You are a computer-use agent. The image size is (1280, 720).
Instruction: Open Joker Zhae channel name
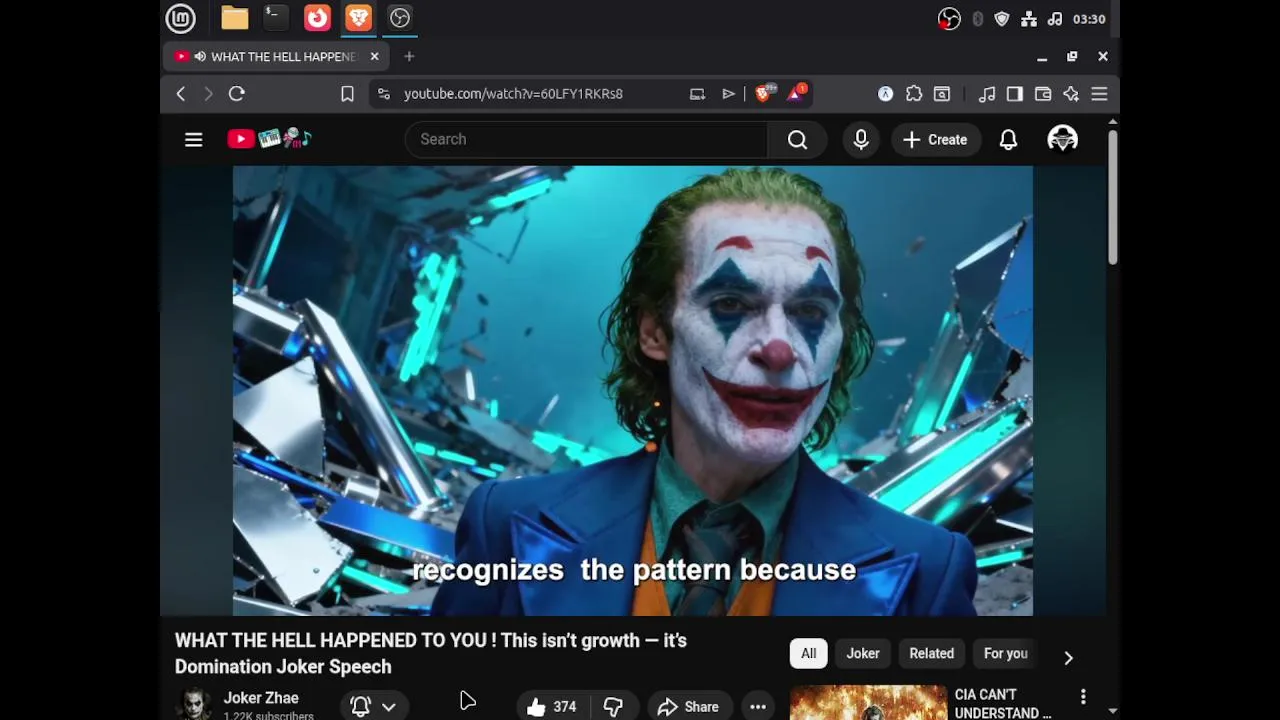tap(261, 698)
